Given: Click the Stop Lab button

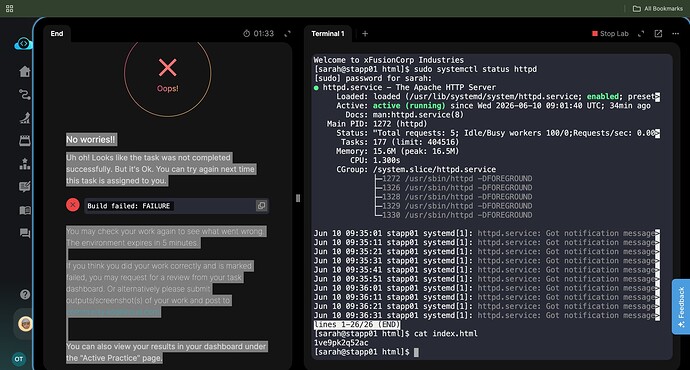Looking at the screenshot, I should click(610, 33).
